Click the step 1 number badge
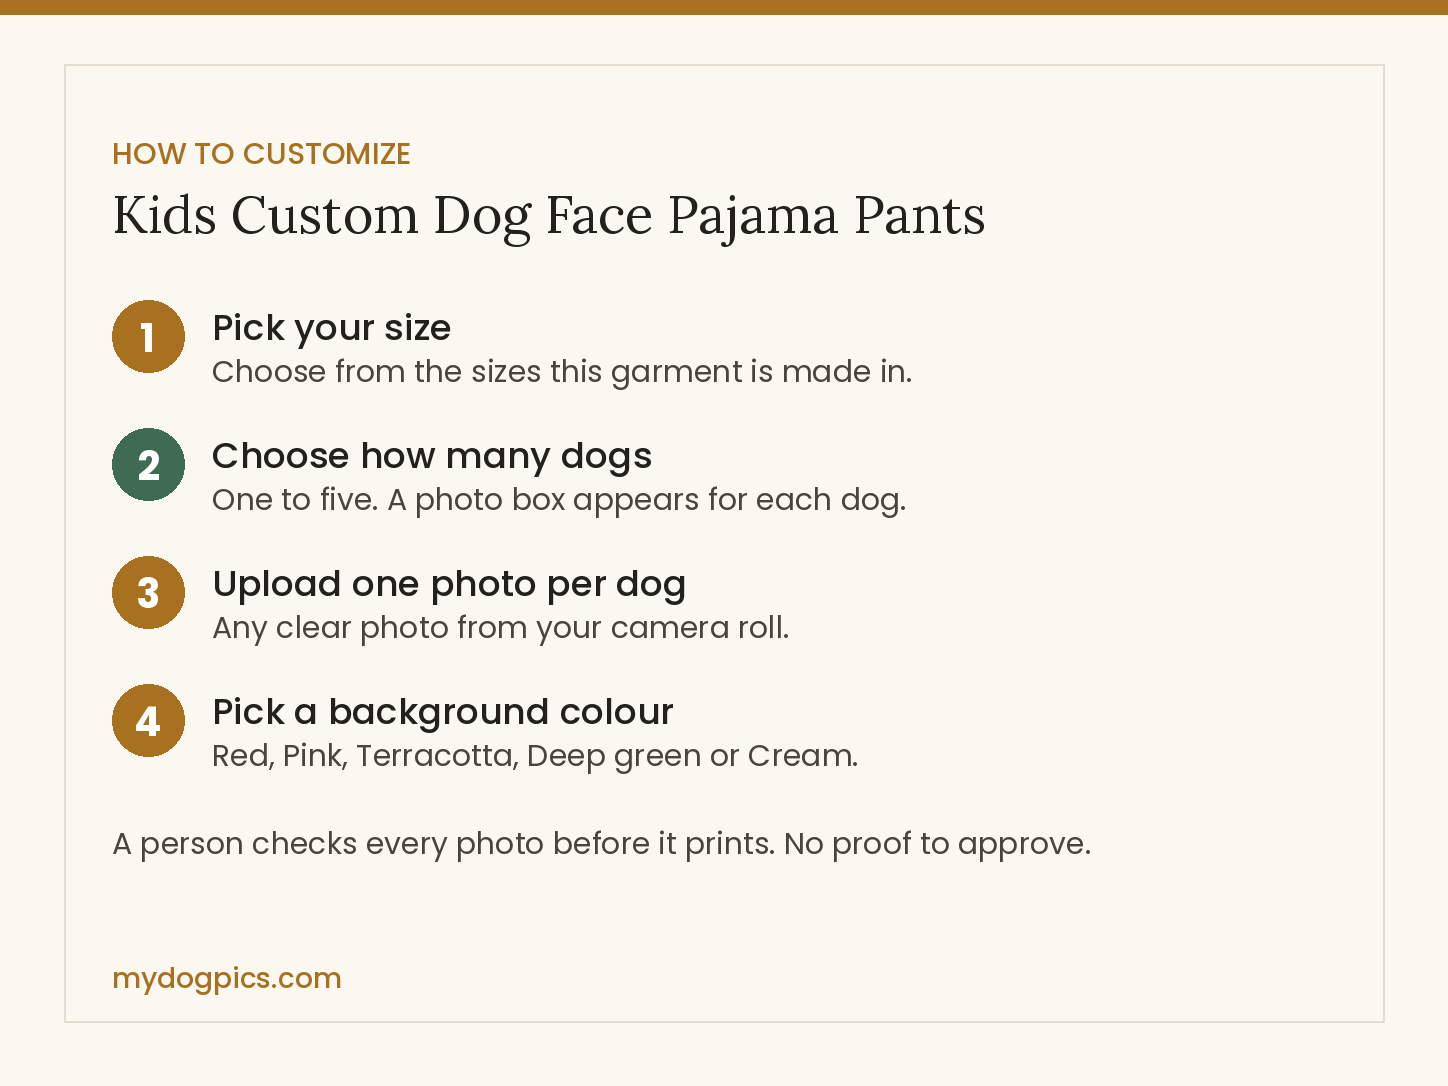 click(148, 337)
